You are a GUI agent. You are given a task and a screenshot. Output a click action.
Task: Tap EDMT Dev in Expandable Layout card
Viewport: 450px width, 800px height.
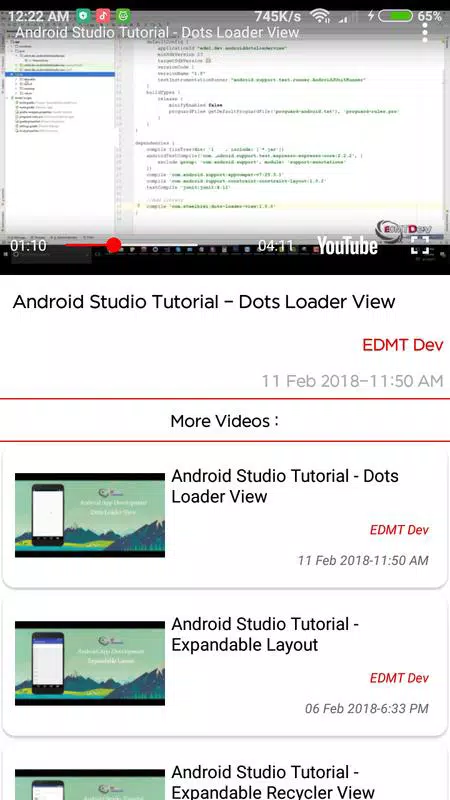[399, 678]
